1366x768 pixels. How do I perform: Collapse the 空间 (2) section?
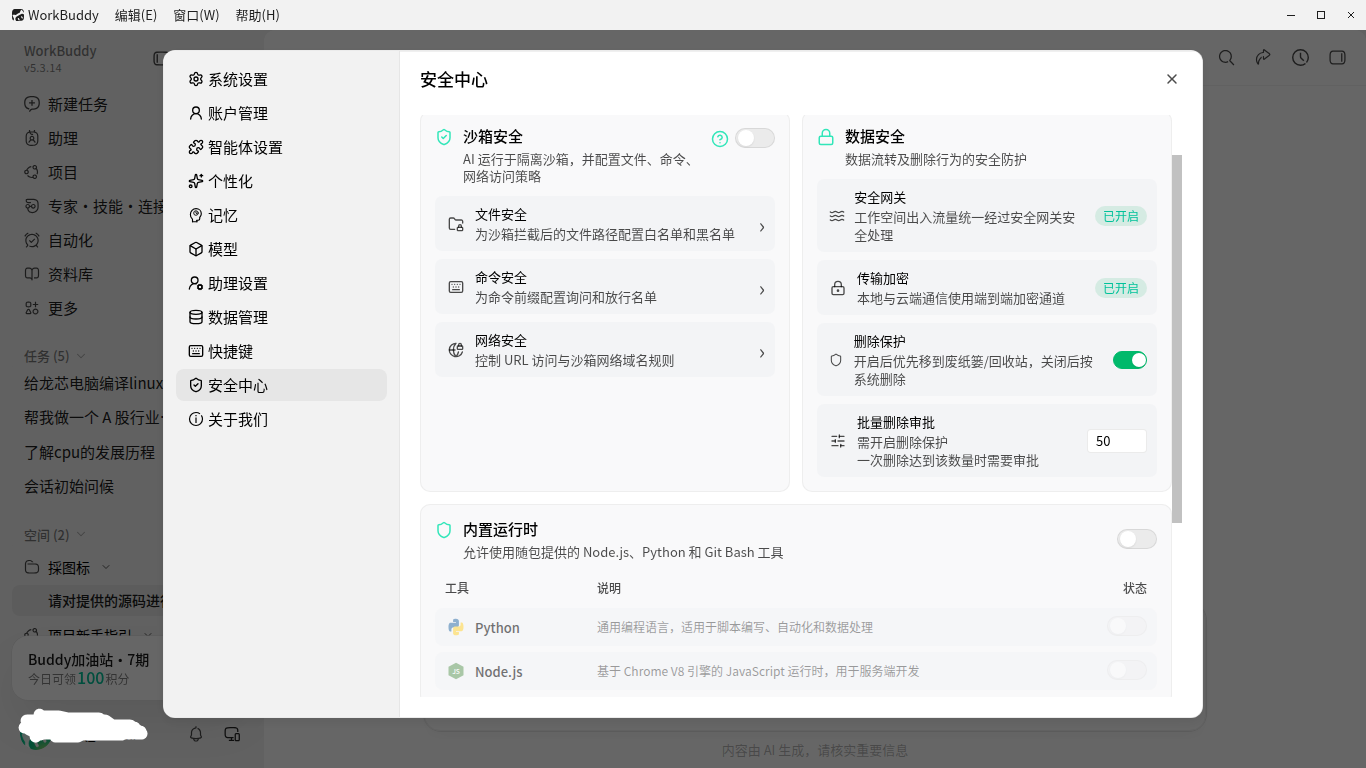tap(81, 535)
